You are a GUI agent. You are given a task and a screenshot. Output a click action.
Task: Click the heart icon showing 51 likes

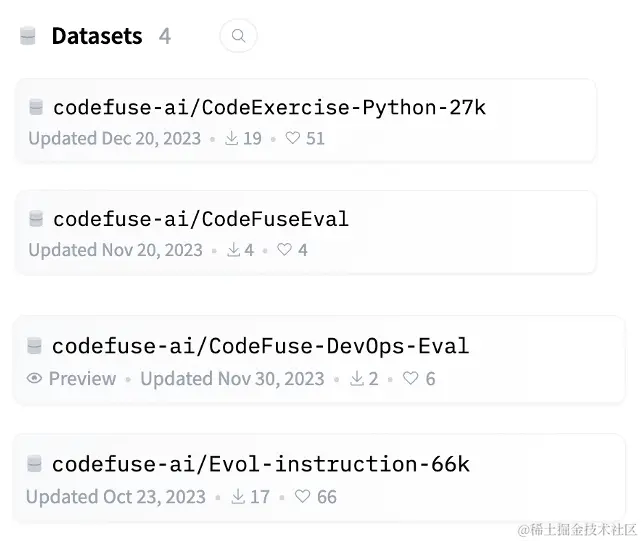click(293, 138)
